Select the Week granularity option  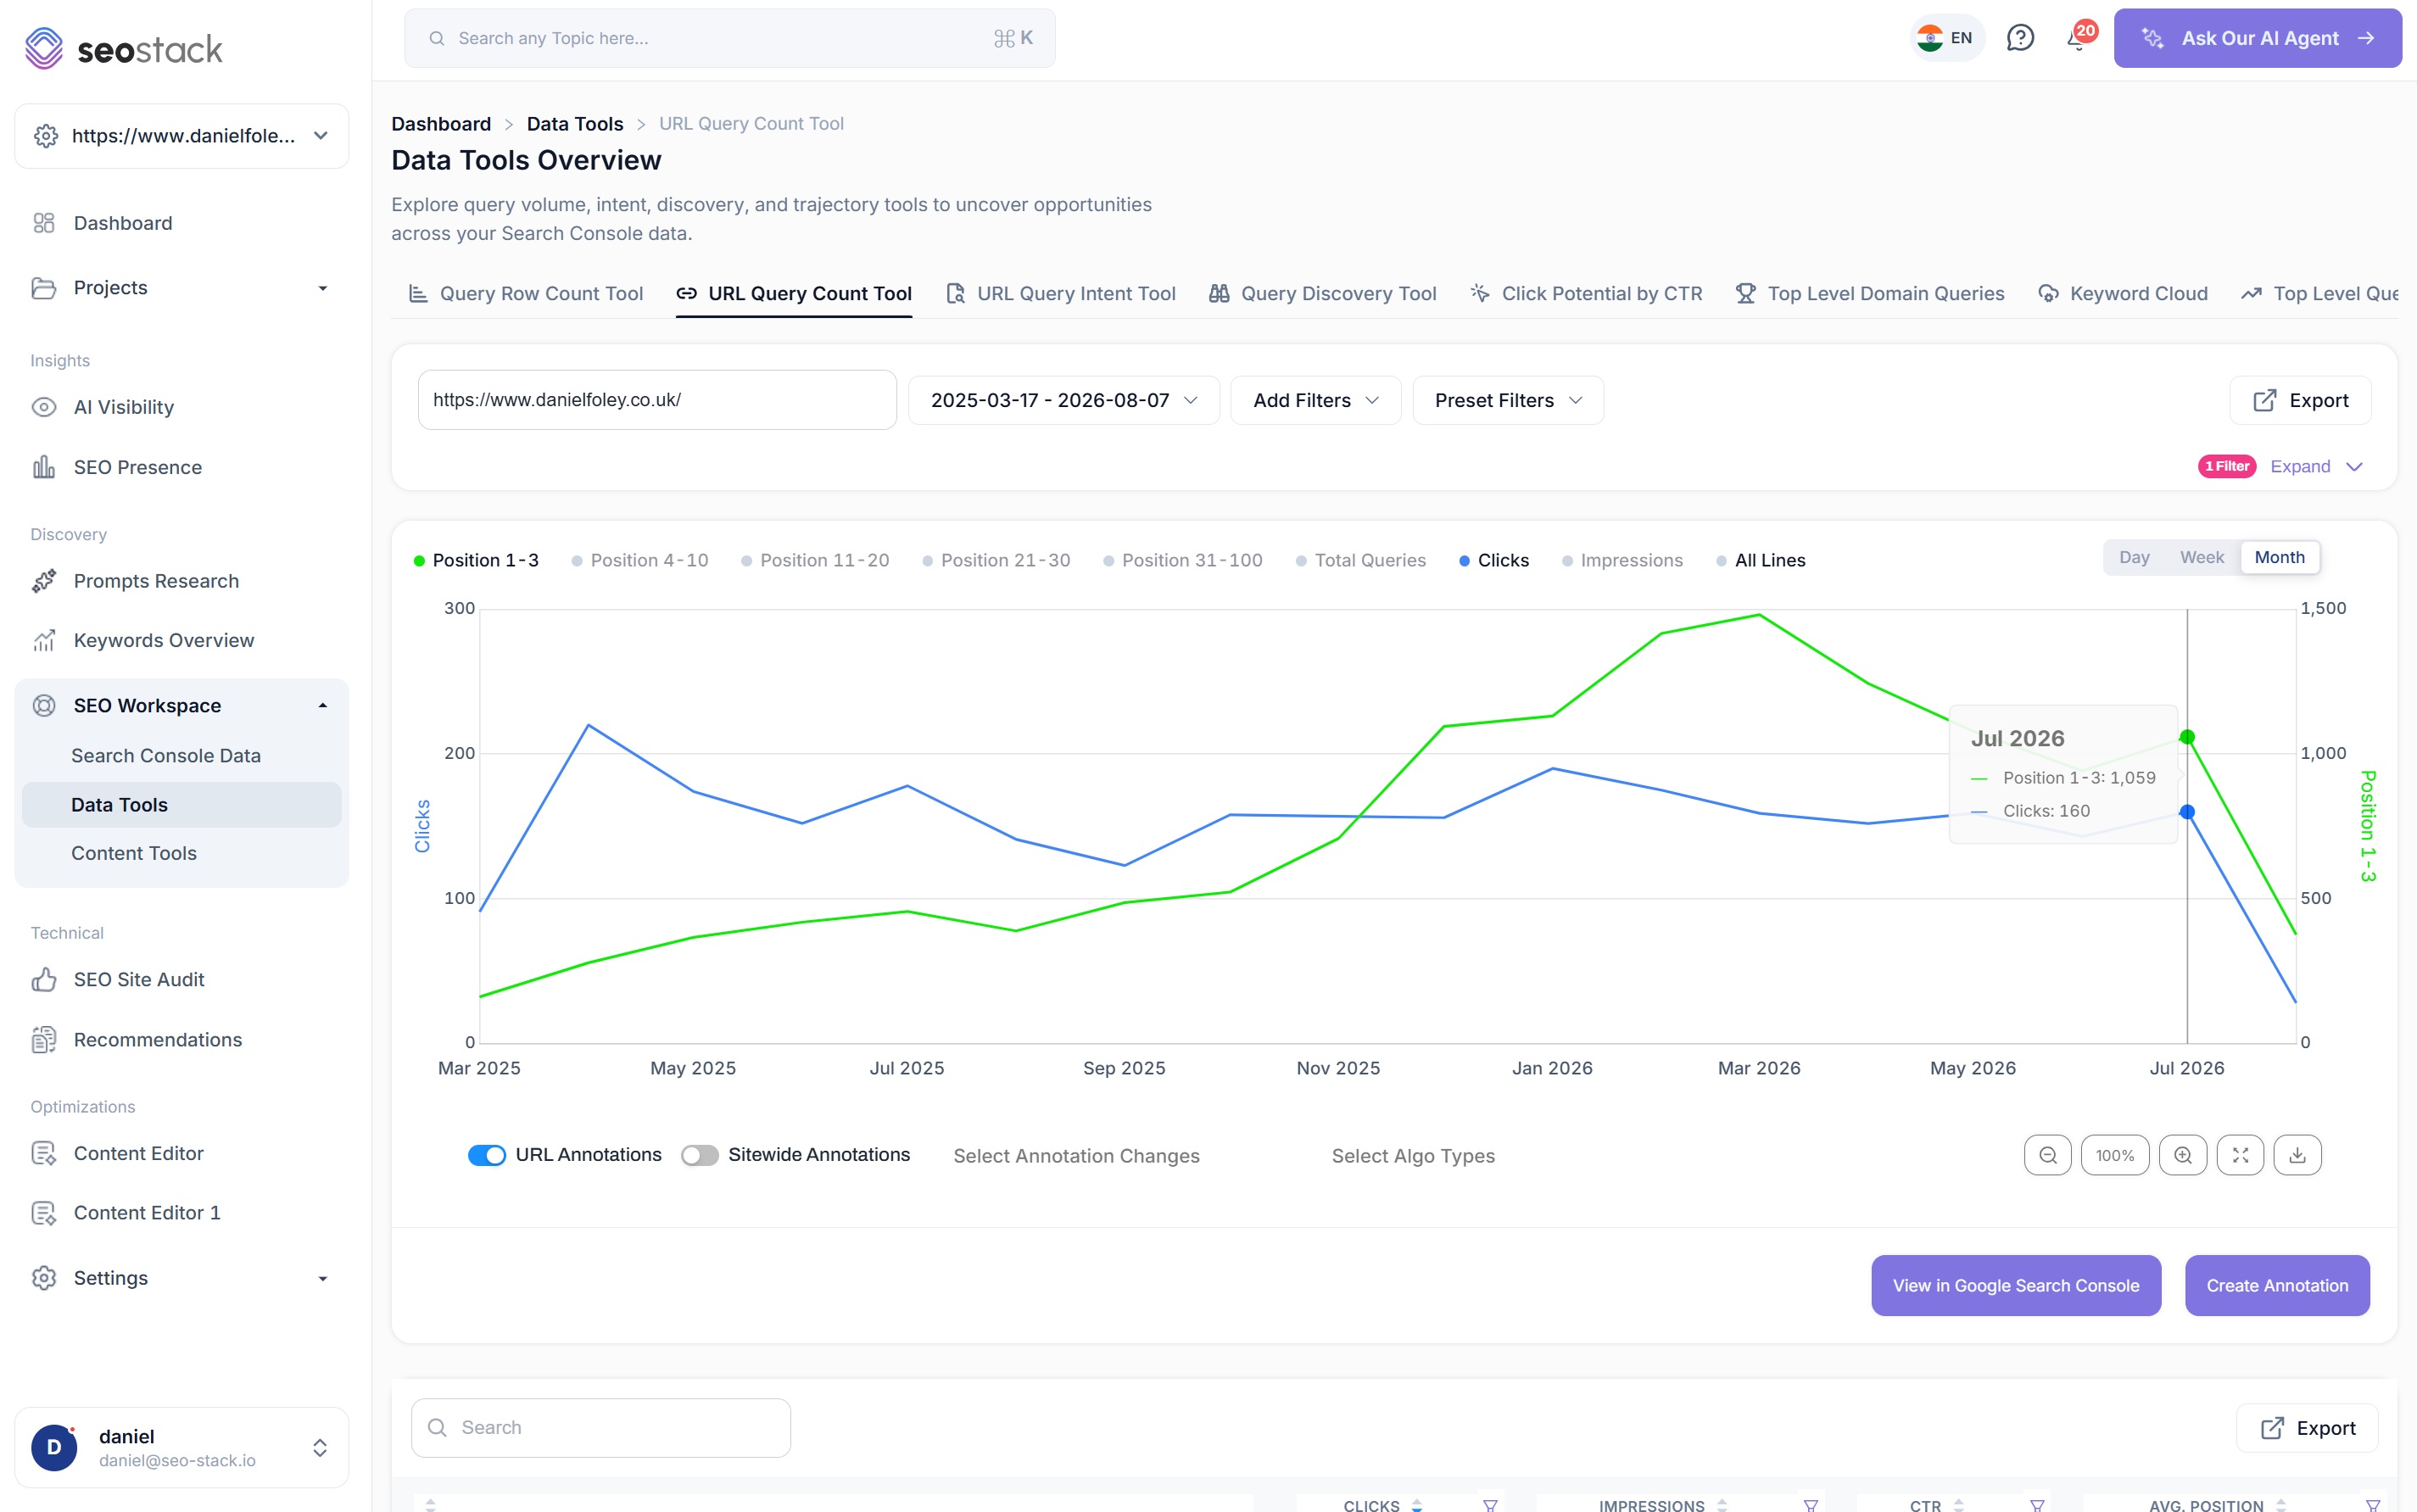(2201, 557)
